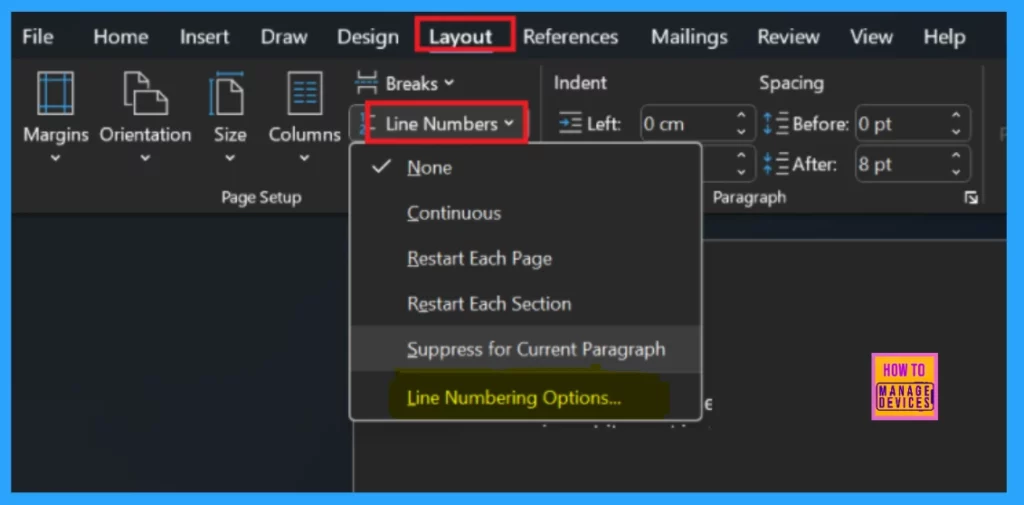Expand the Orientation dropdown arrow

(146, 157)
